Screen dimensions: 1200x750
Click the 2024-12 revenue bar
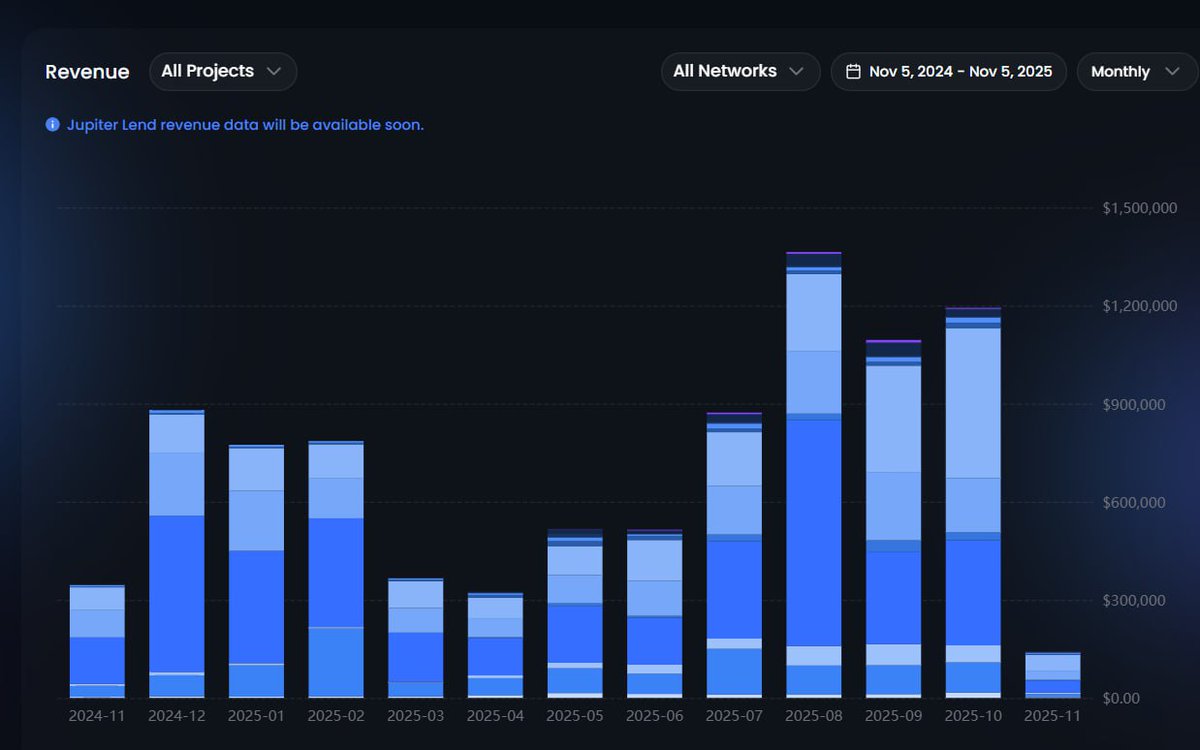point(176,554)
